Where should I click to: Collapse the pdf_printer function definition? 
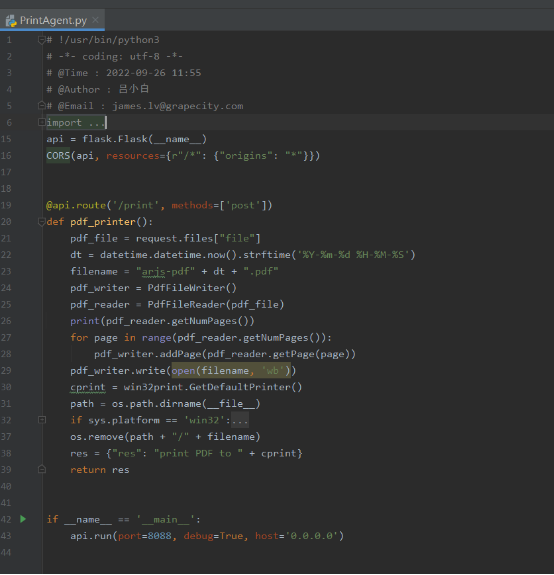pos(41,221)
